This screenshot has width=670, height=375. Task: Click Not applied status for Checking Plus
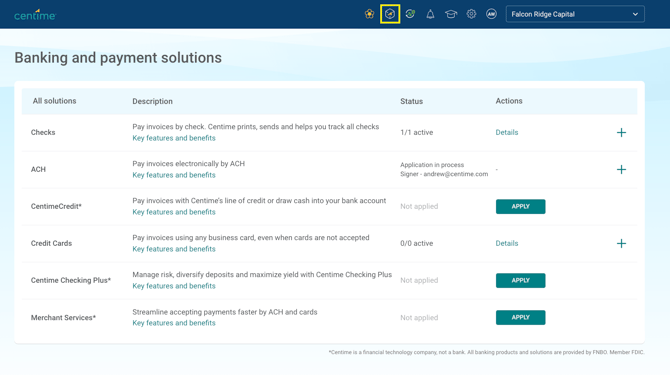419,280
